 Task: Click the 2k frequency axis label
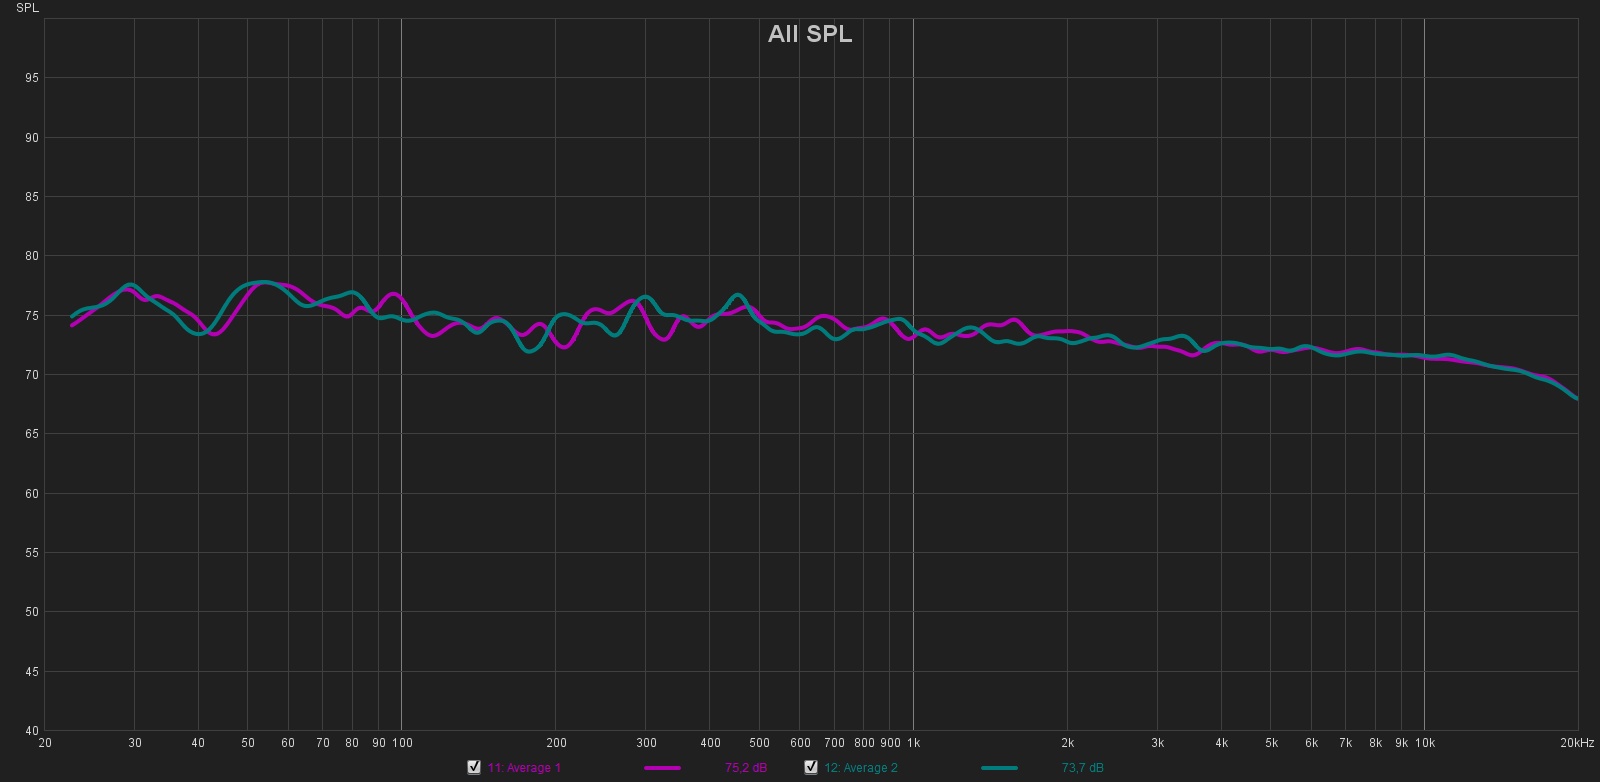click(1067, 743)
